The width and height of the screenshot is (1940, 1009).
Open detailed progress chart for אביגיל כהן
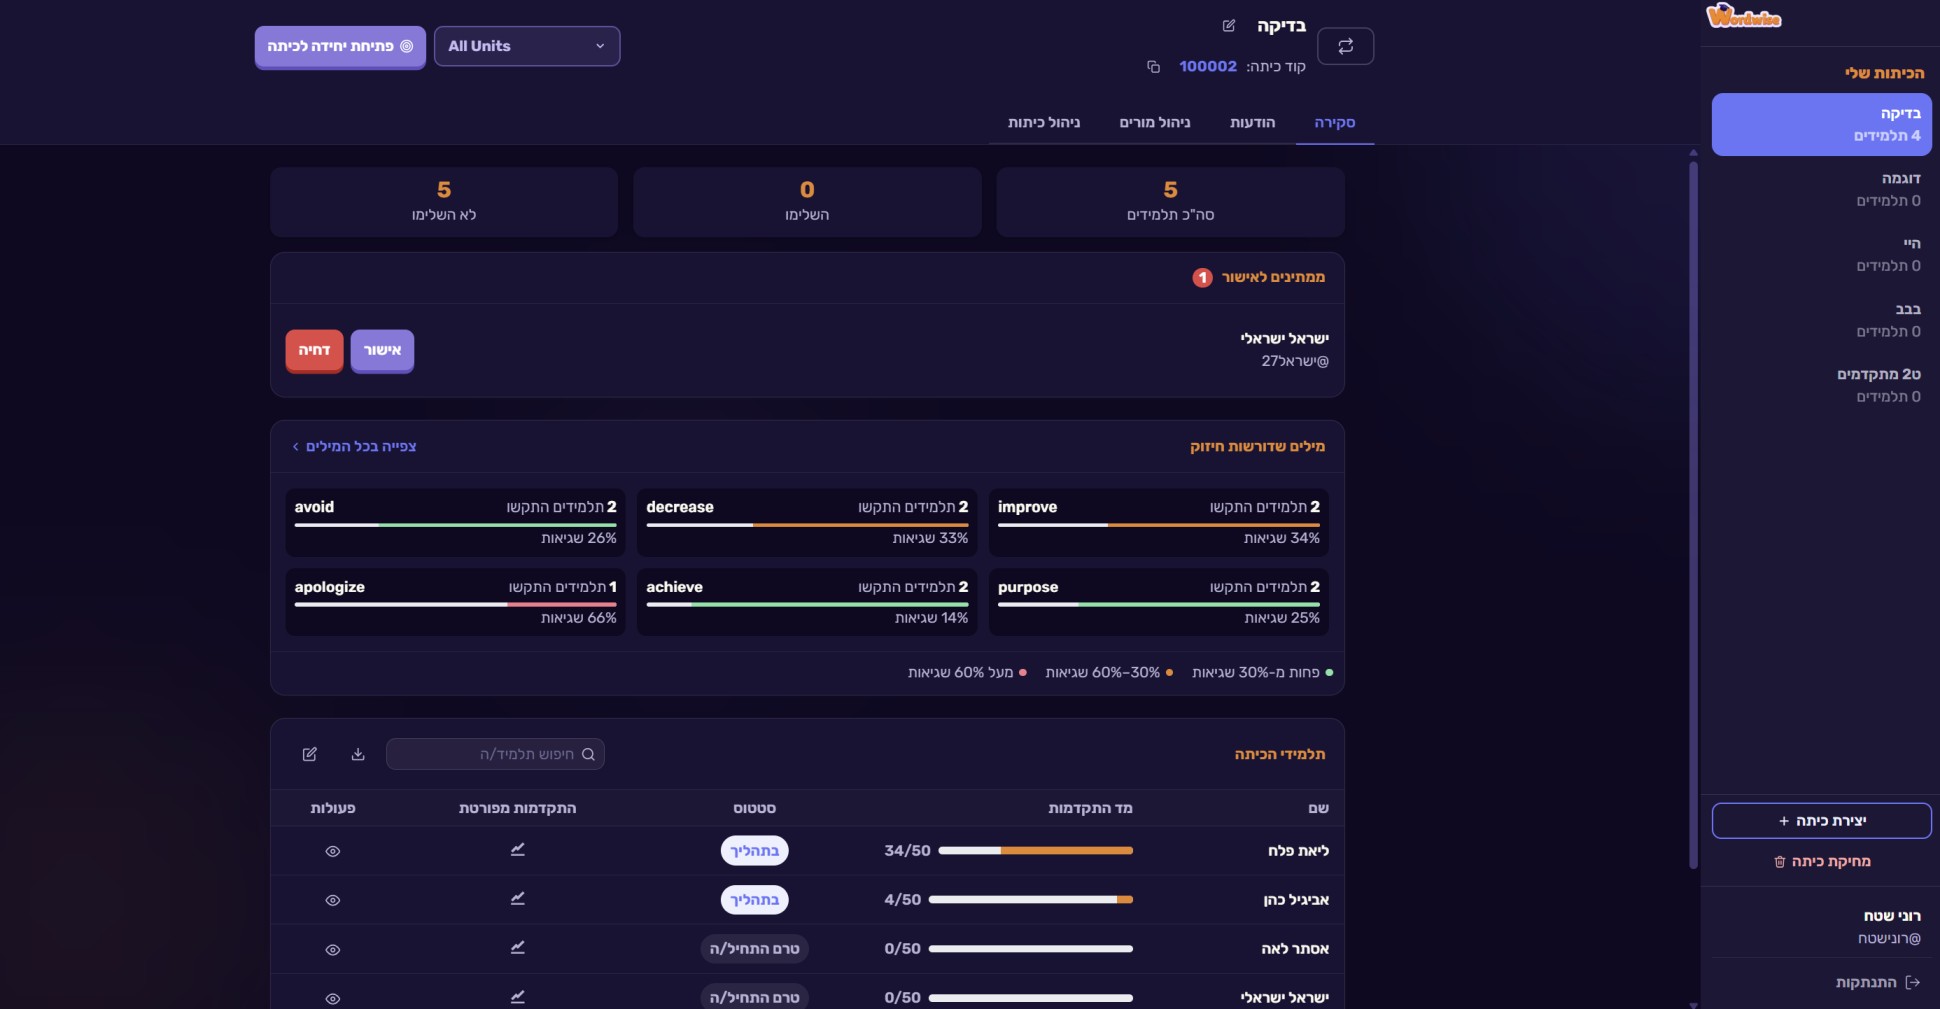coord(518,899)
